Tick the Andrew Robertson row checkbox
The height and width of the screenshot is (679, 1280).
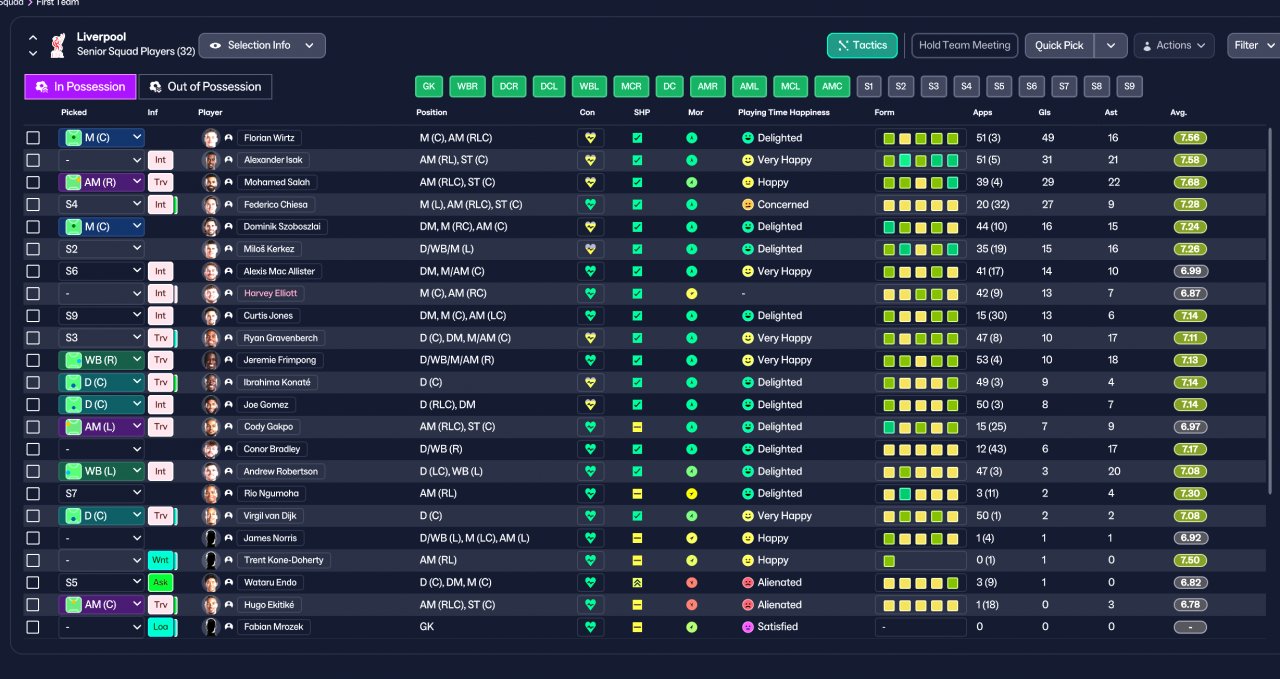coord(33,471)
